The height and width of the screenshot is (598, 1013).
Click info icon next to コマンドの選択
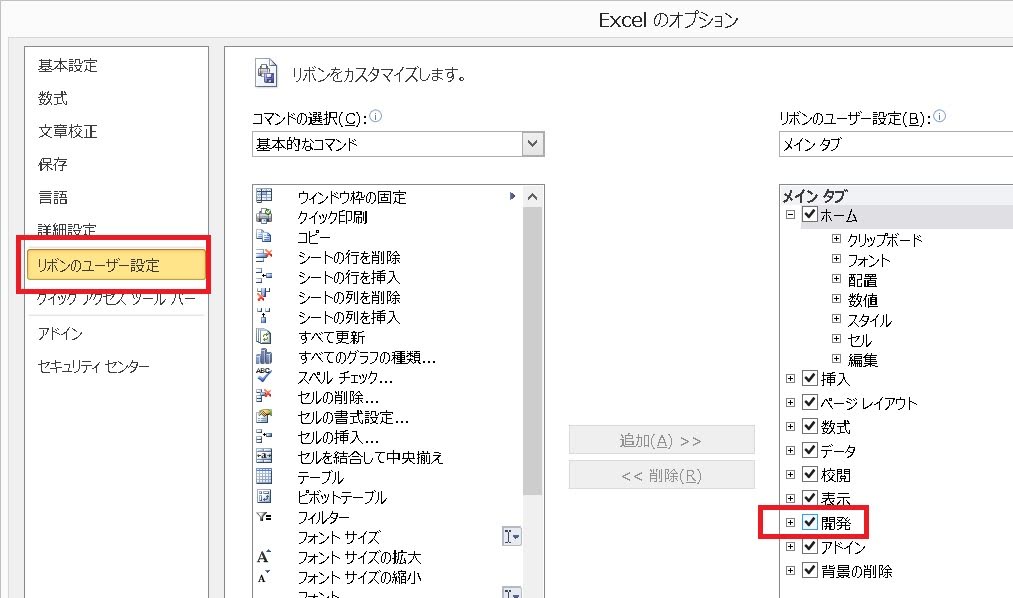[375, 116]
